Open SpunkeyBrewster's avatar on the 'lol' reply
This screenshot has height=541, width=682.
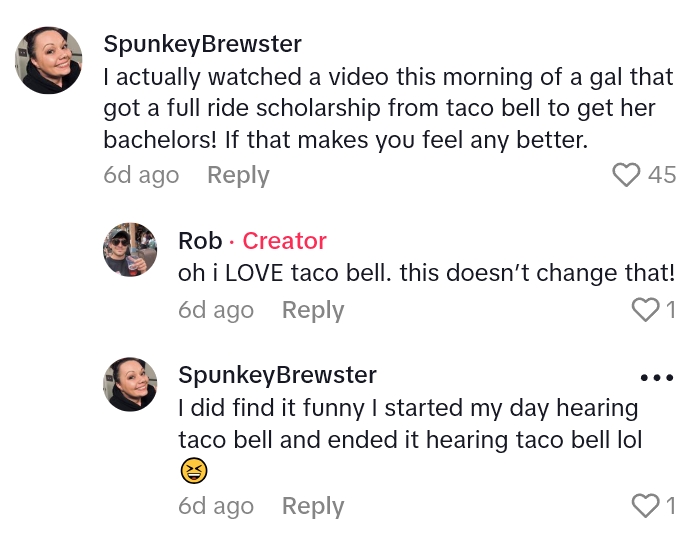pos(130,385)
